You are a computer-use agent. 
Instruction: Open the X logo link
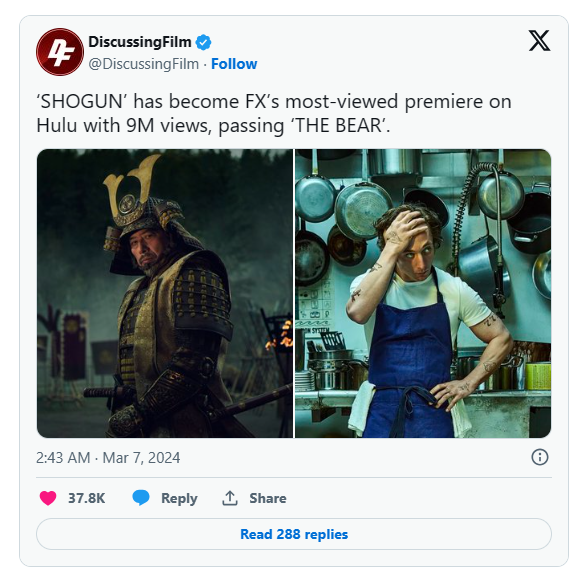pos(539,40)
